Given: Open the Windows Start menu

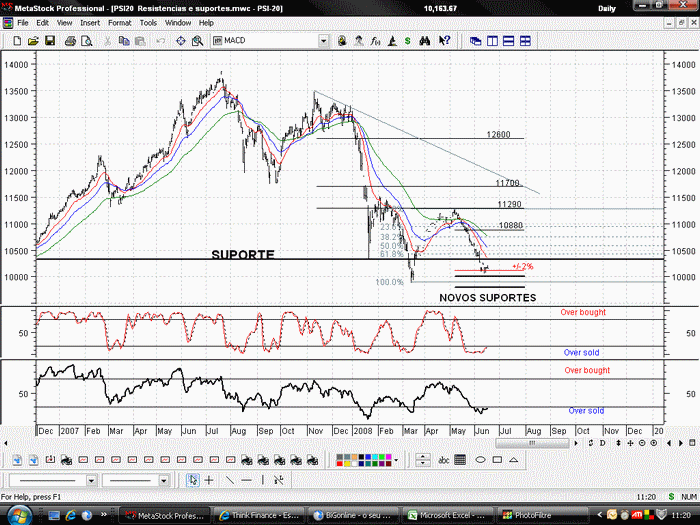Looking at the screenshot, I should (x=18, y=515).
